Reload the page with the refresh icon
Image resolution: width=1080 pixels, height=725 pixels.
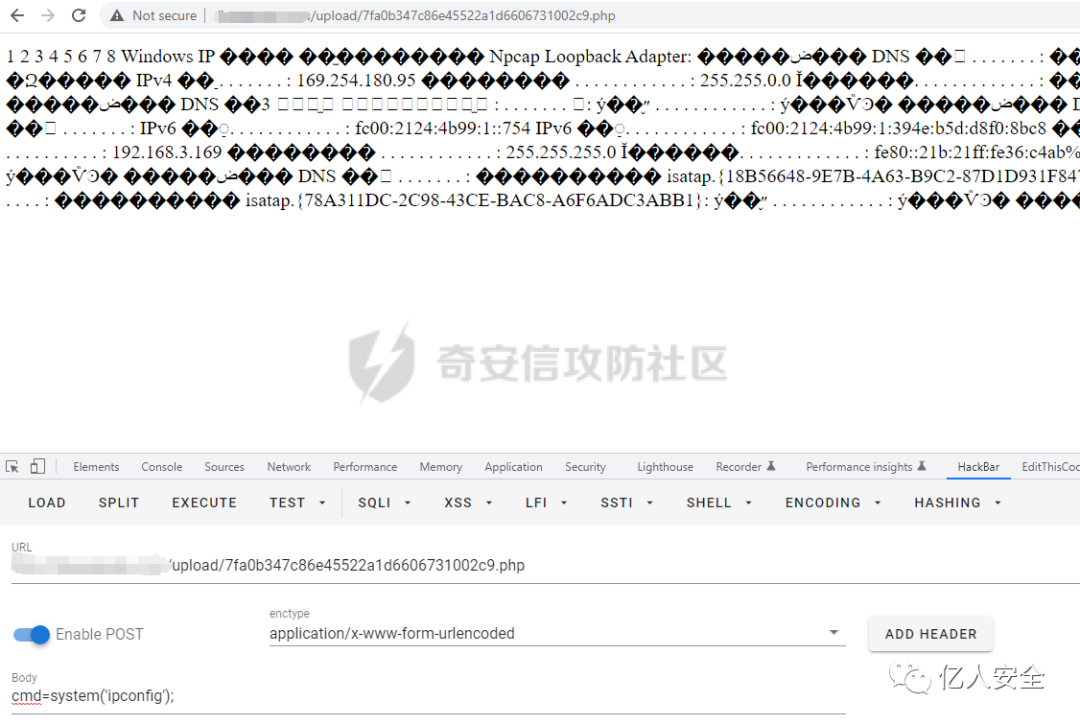tap(79, 15)
